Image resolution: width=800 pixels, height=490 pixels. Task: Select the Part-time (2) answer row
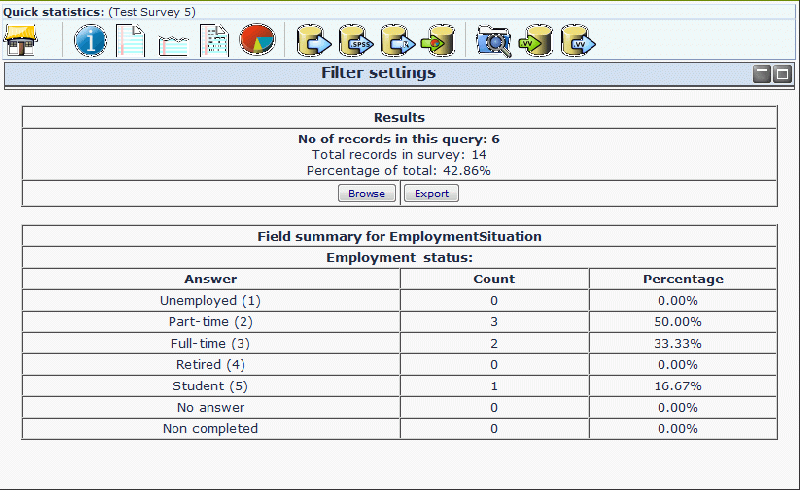[211, 322]
